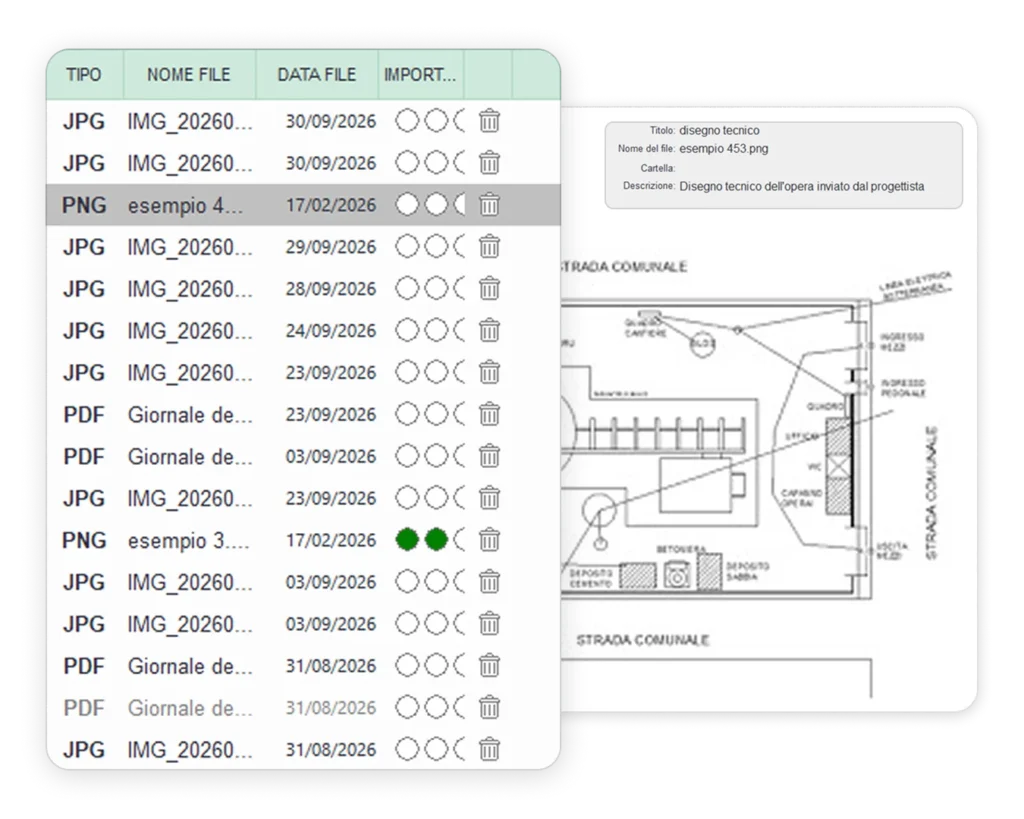Click trash icon for JPG dated 29/09/2026
The image size is (1024, 819).
coord(489,247)
